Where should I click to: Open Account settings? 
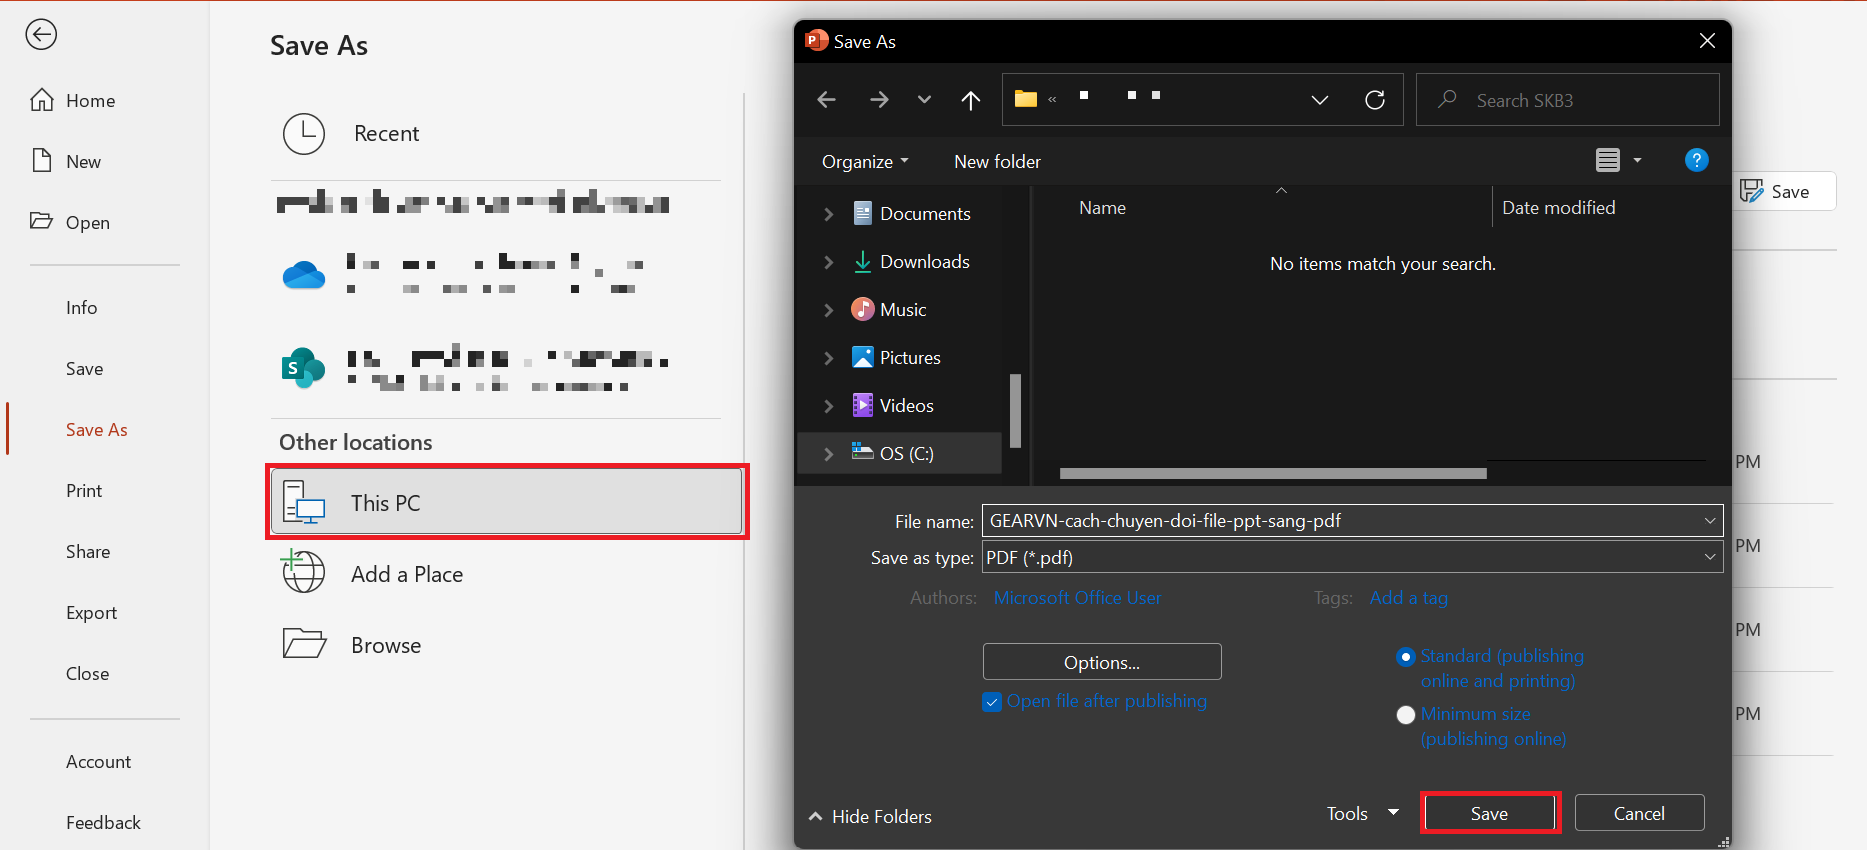(x=98, y=762)
